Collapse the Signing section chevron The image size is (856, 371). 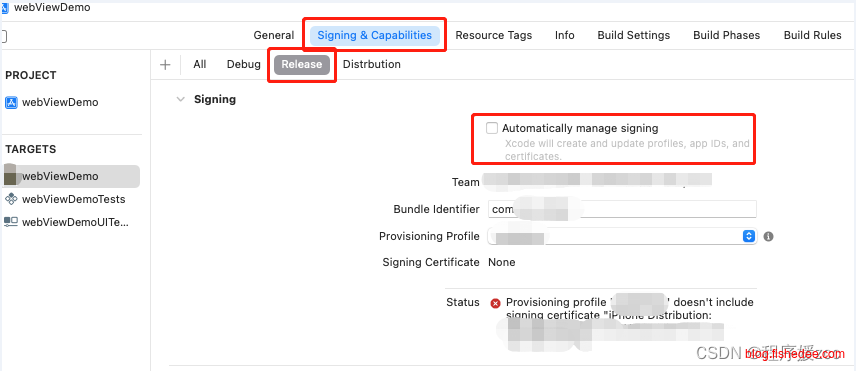[x=180, y=99]
